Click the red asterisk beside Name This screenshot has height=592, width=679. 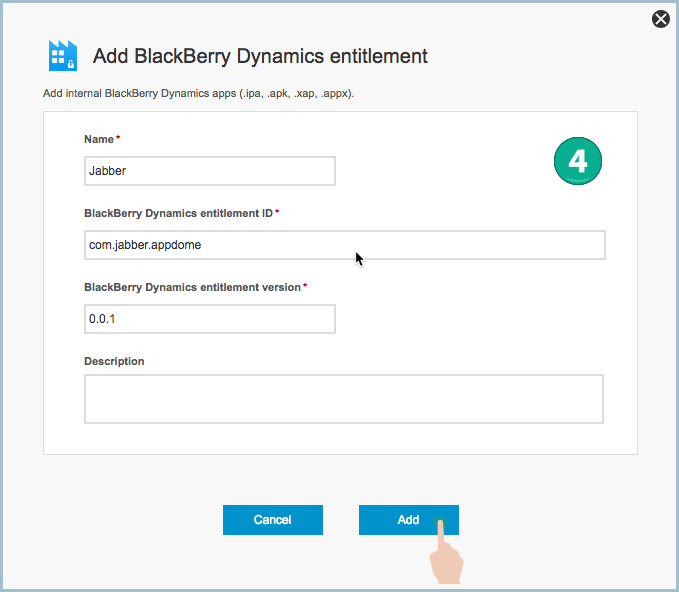[x=118, y=137]
